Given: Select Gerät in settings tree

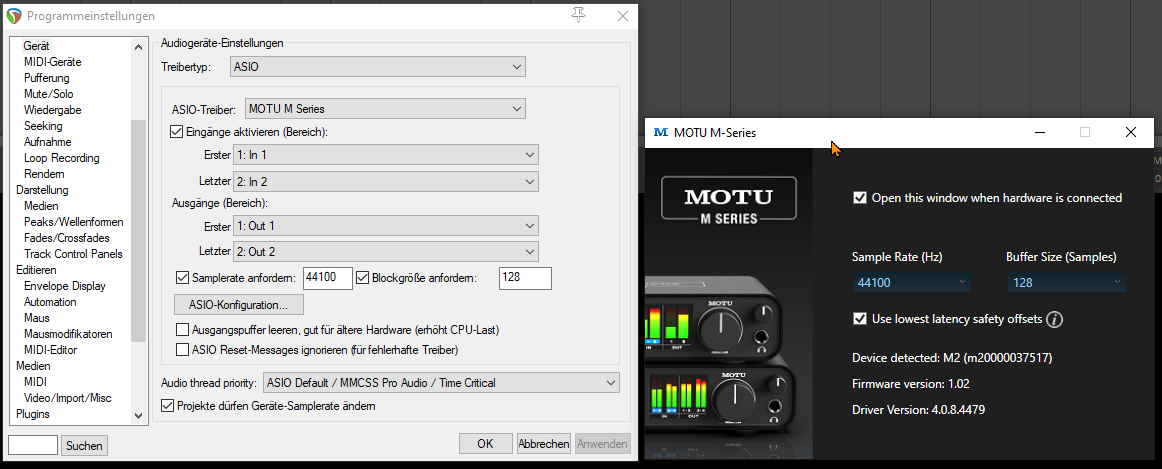Looking at the screenshot, I should point(36,46).
